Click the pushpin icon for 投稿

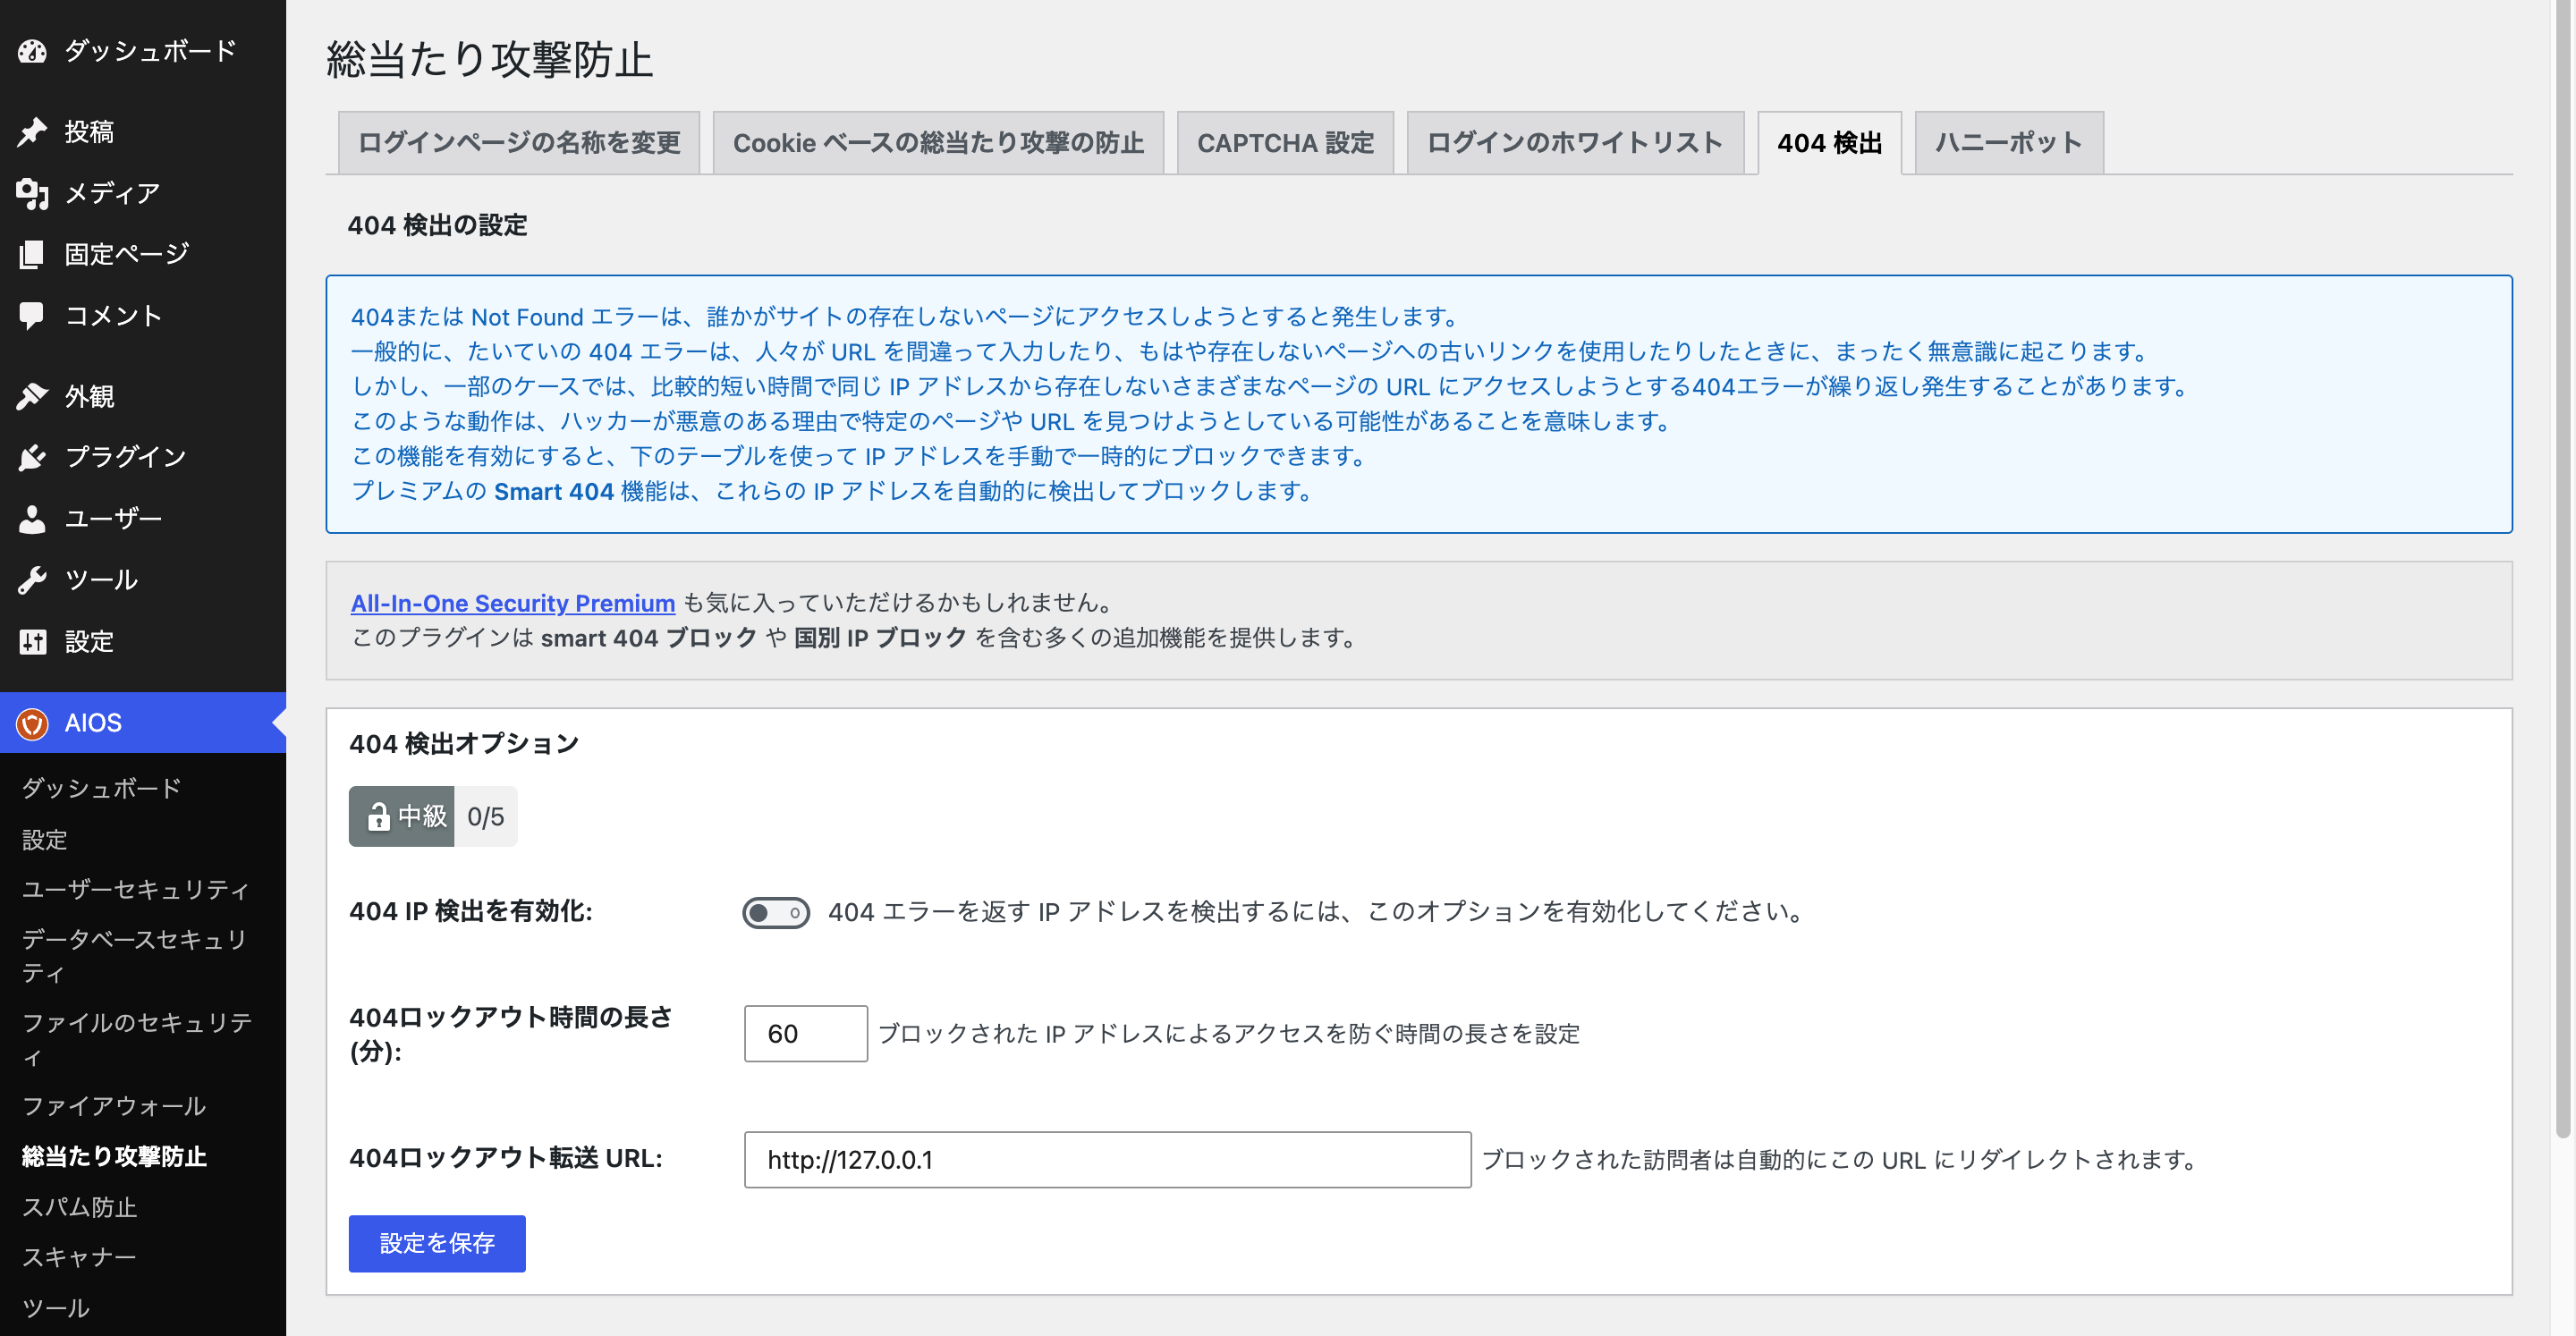pos(32,131)
